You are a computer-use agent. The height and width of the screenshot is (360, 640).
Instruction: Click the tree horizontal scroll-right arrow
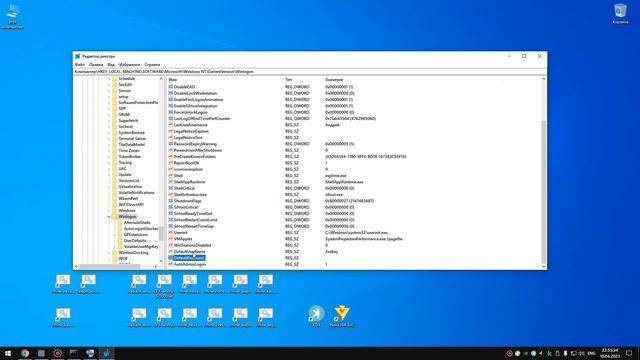(x=156, y=266)
